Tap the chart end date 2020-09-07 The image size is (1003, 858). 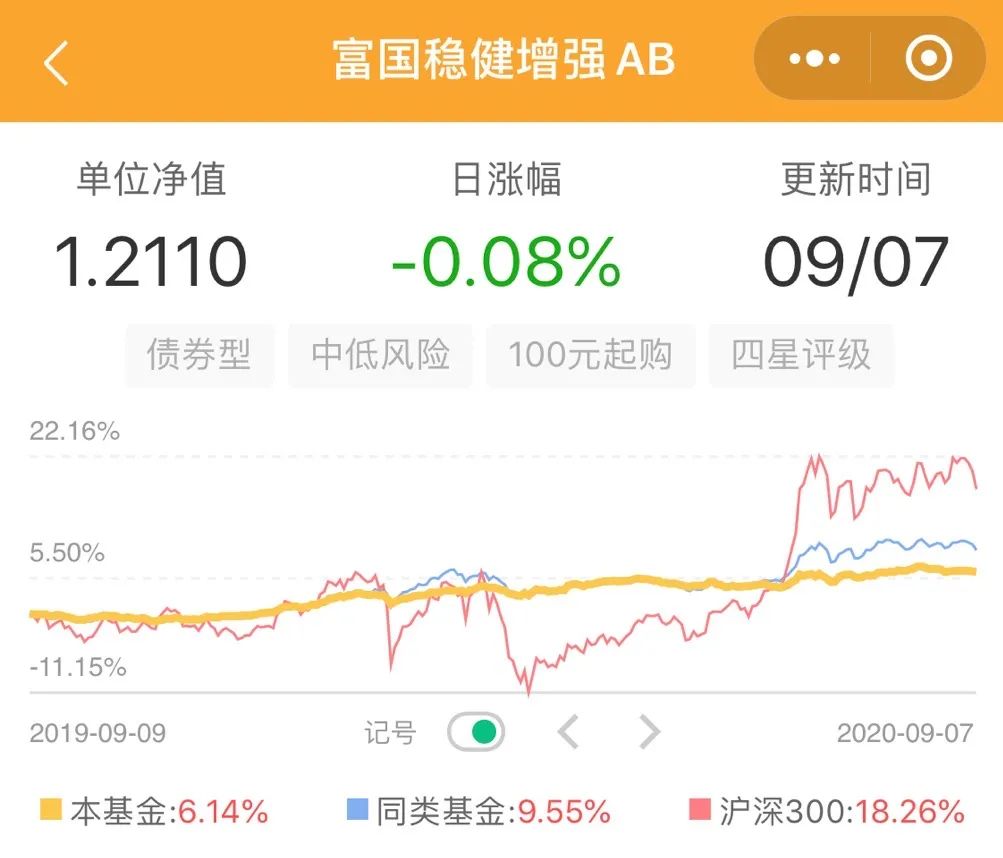point(905,733)
